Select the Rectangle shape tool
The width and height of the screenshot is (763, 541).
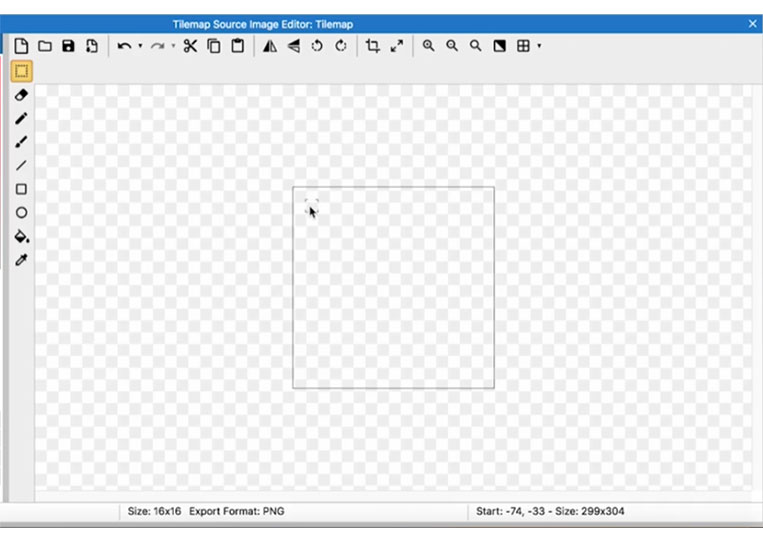coord(21,189)
